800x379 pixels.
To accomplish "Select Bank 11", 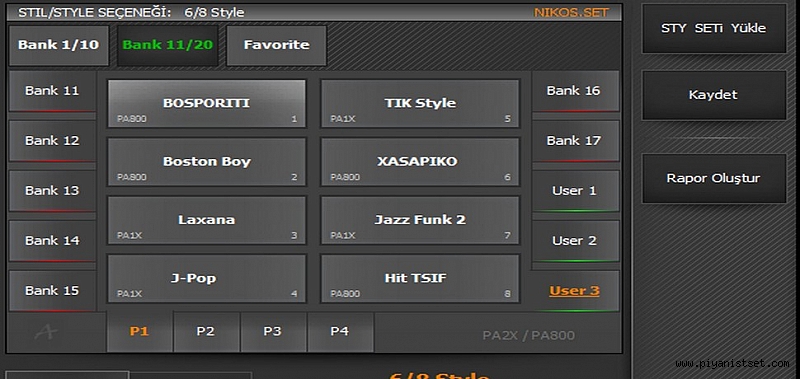I will (x=52, y=91).
